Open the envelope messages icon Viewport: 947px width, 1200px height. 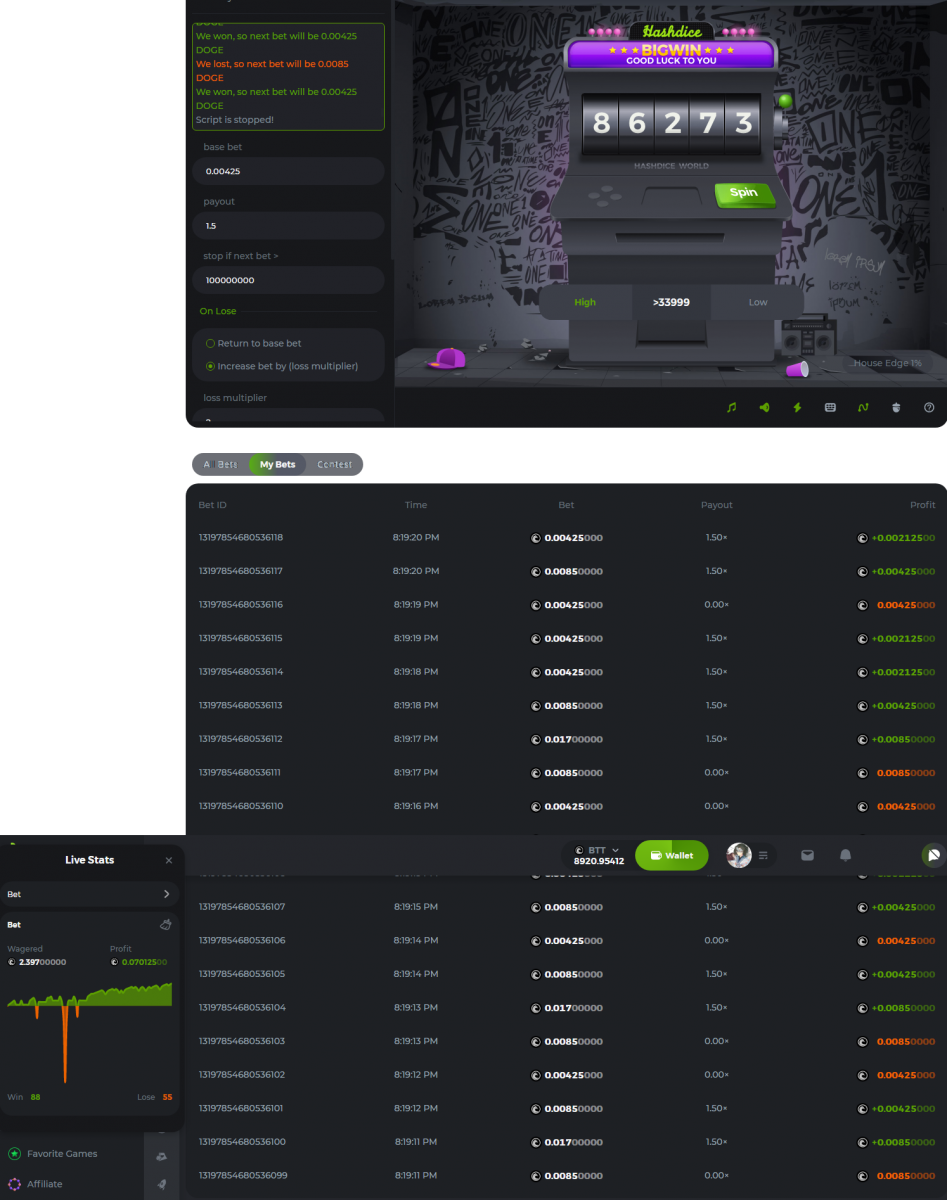pos(807,855)
